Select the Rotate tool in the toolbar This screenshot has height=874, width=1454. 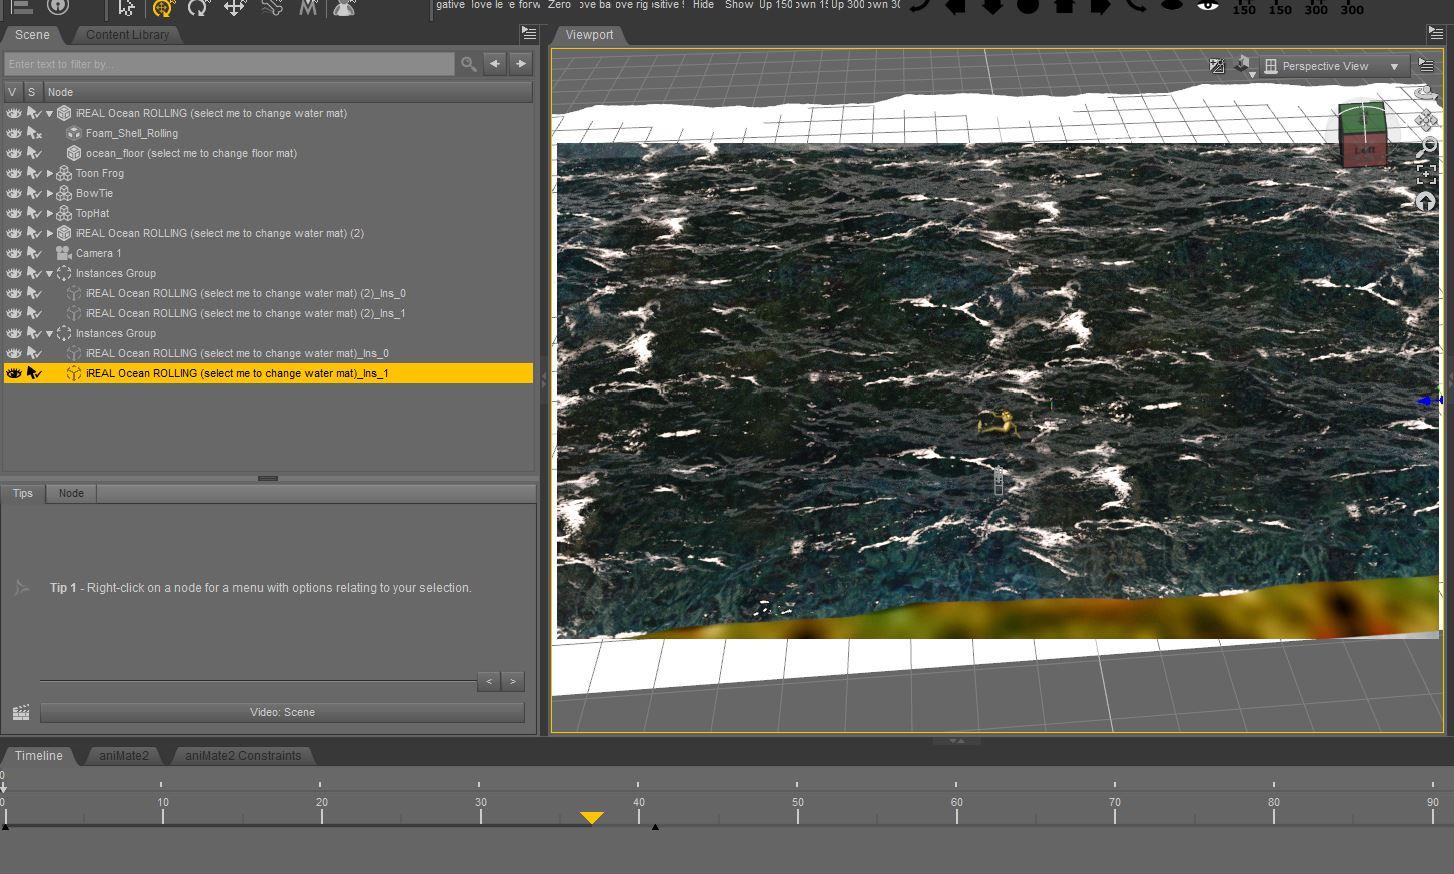click(x=198, y=8)
